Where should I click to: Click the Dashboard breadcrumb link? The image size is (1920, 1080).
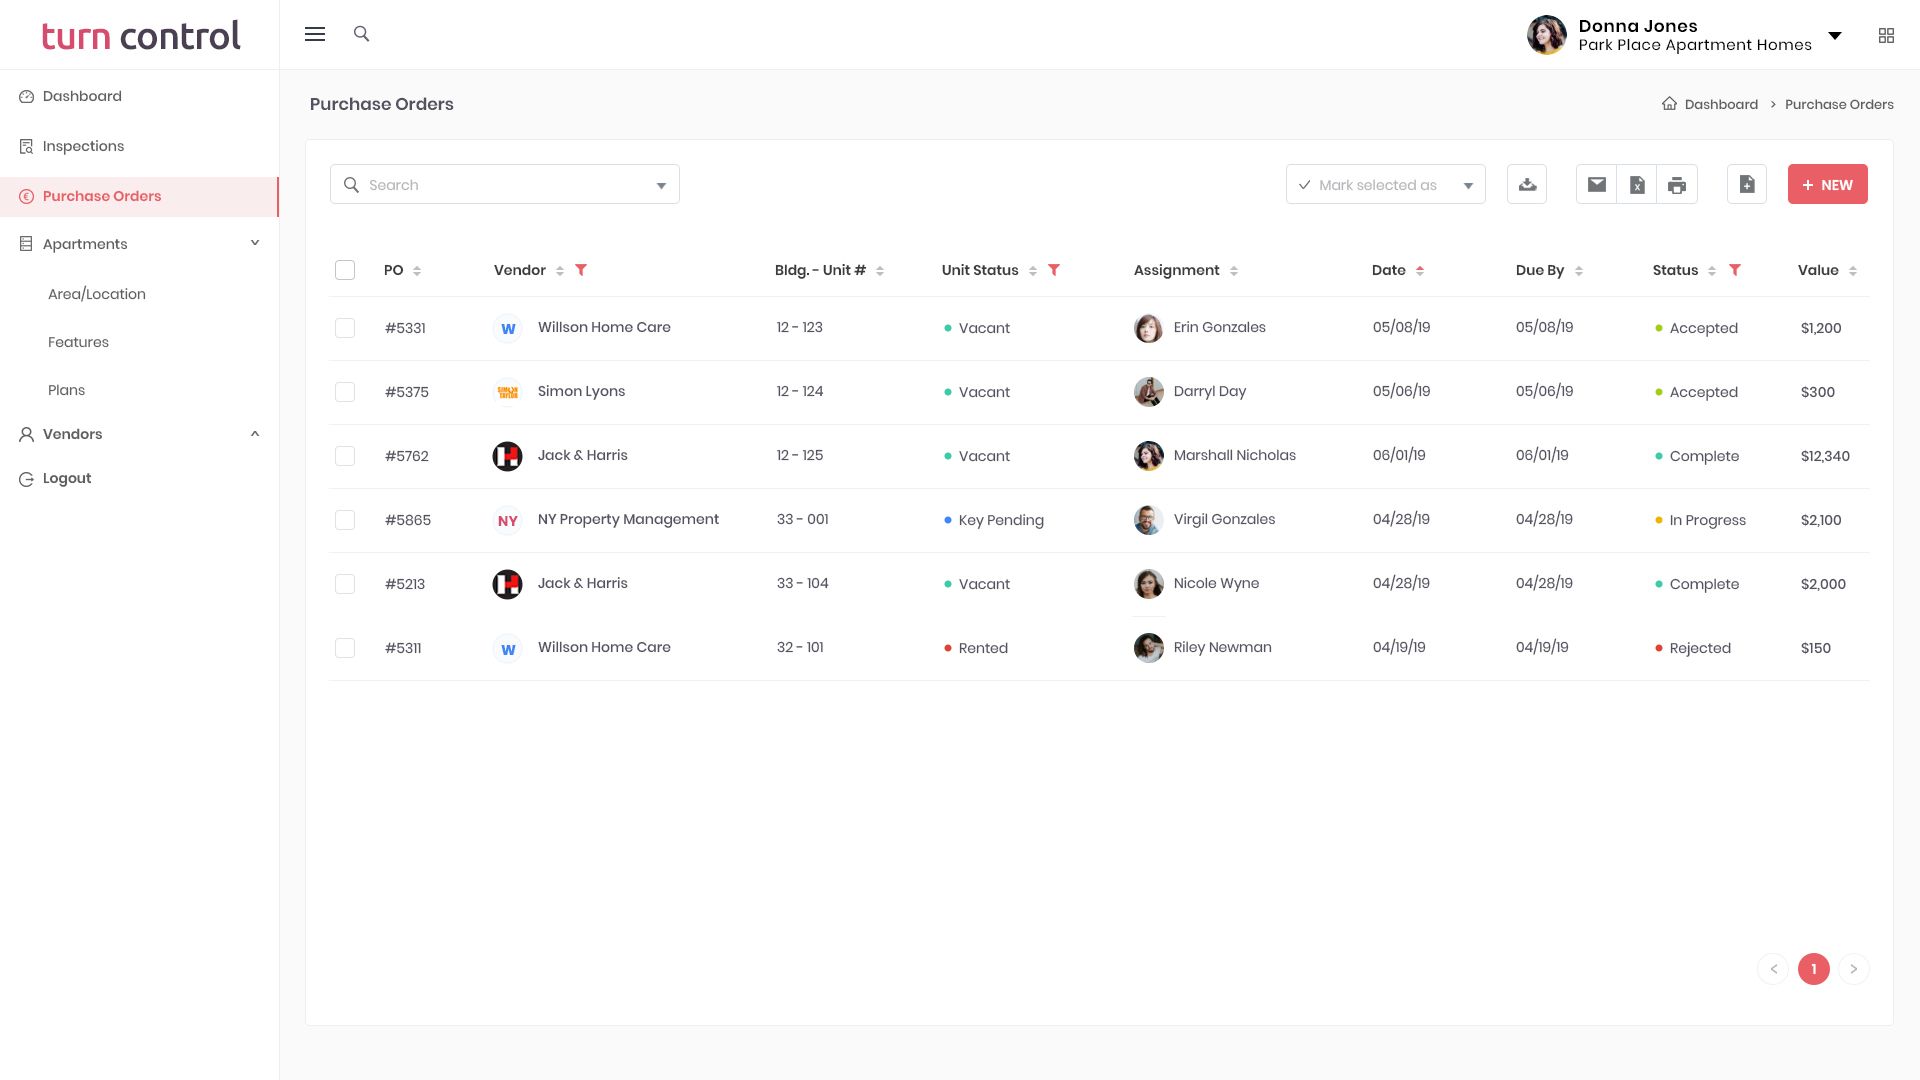(1720, 104)
